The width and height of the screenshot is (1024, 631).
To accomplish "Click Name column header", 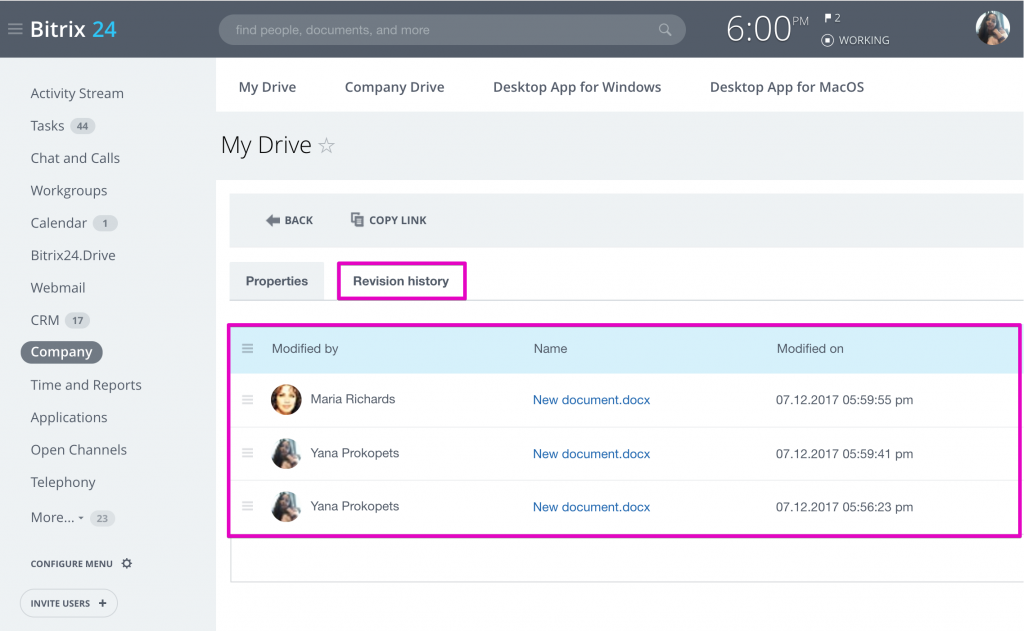I will (x=550, y=349).
